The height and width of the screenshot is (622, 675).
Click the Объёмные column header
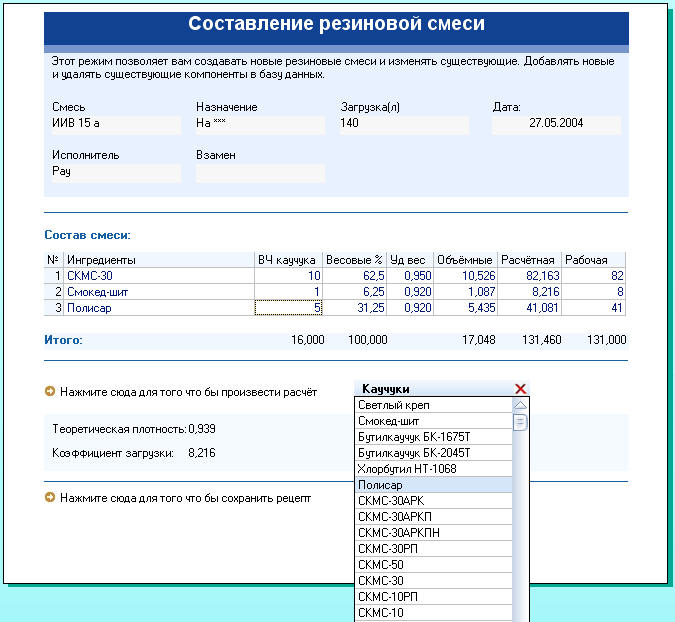(466, 260)
